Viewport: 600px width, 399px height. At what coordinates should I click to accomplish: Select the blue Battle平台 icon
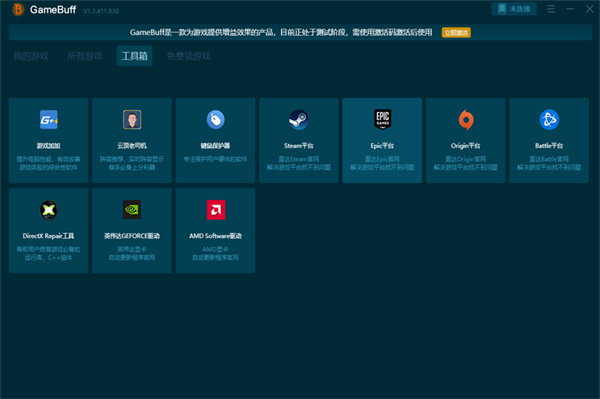[549, 120]
